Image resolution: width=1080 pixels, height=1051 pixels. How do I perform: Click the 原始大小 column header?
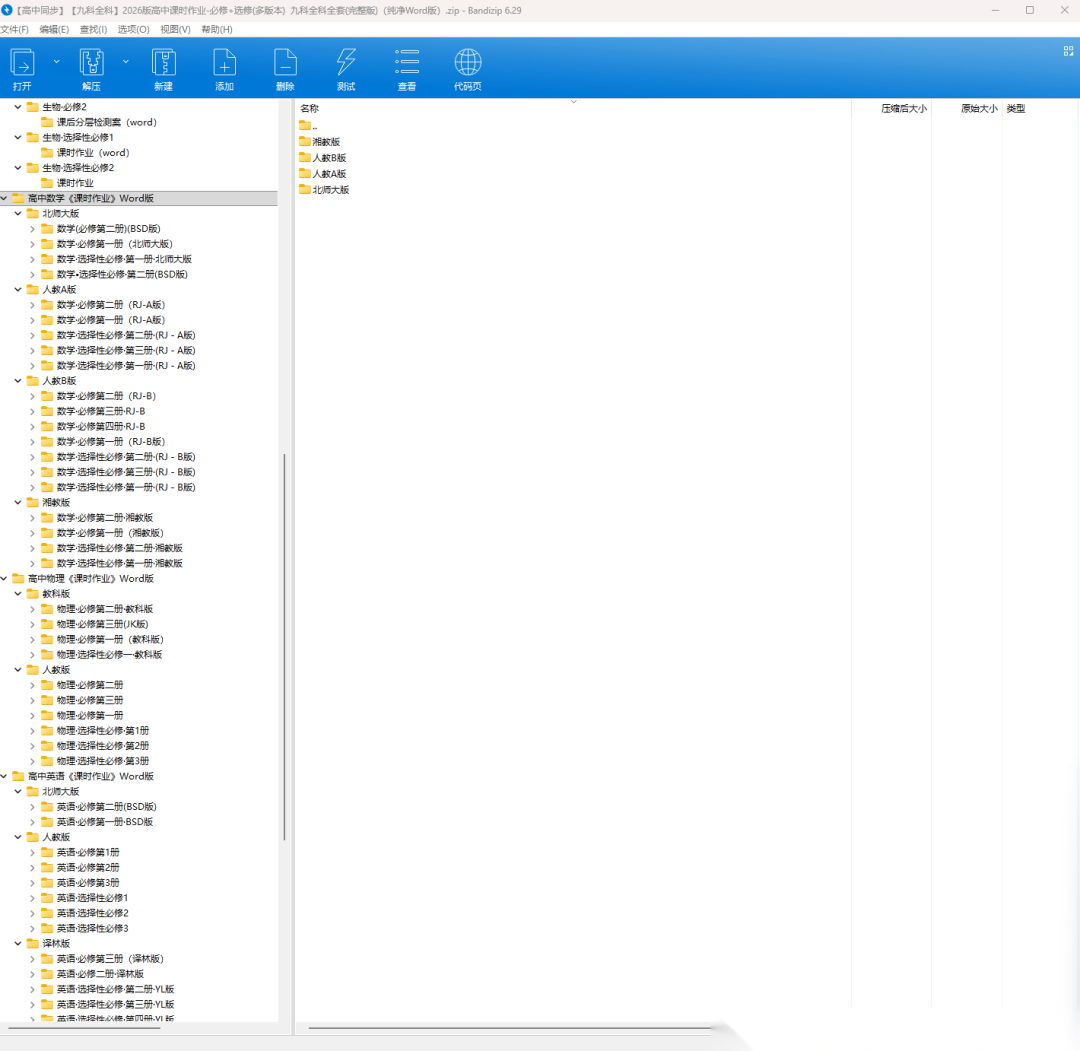point(978,108)
